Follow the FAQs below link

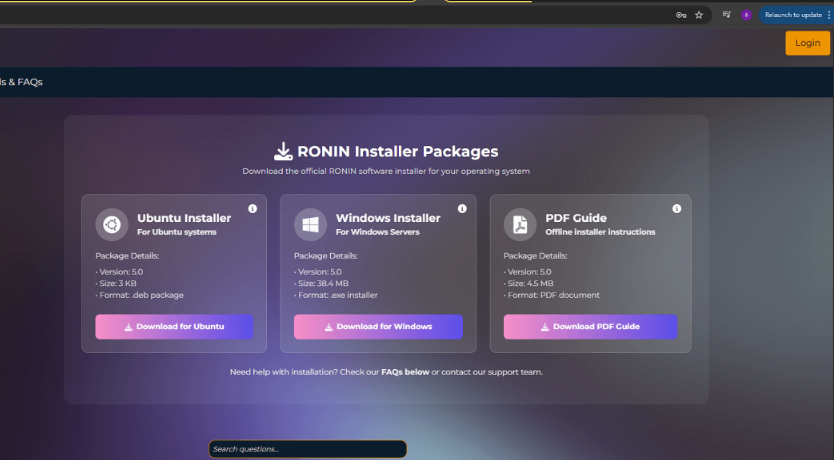(x=405, y=372)
